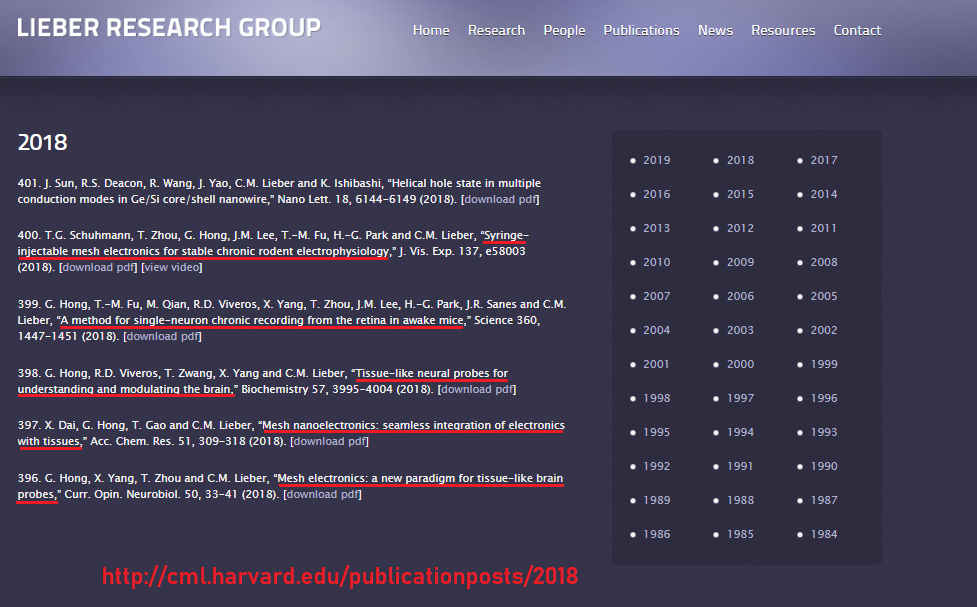Go to the Contact page
This screenshot has width=977, height=607.
pyautogui.click(x=857, y=30)
